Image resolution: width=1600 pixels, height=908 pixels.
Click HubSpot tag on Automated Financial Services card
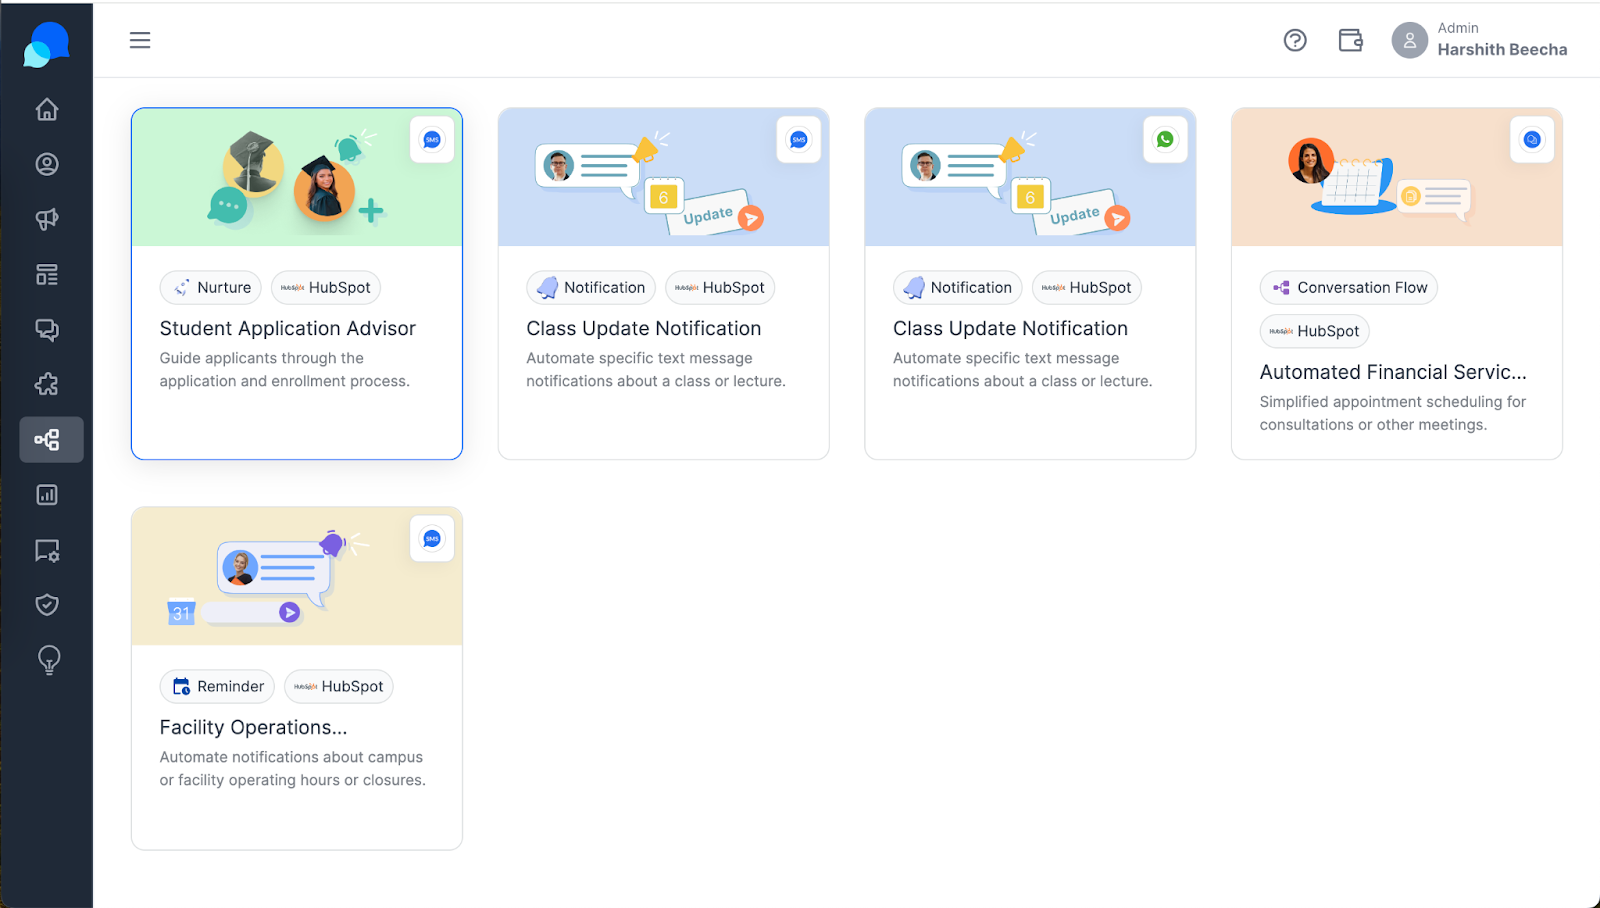pos(1314,331)
